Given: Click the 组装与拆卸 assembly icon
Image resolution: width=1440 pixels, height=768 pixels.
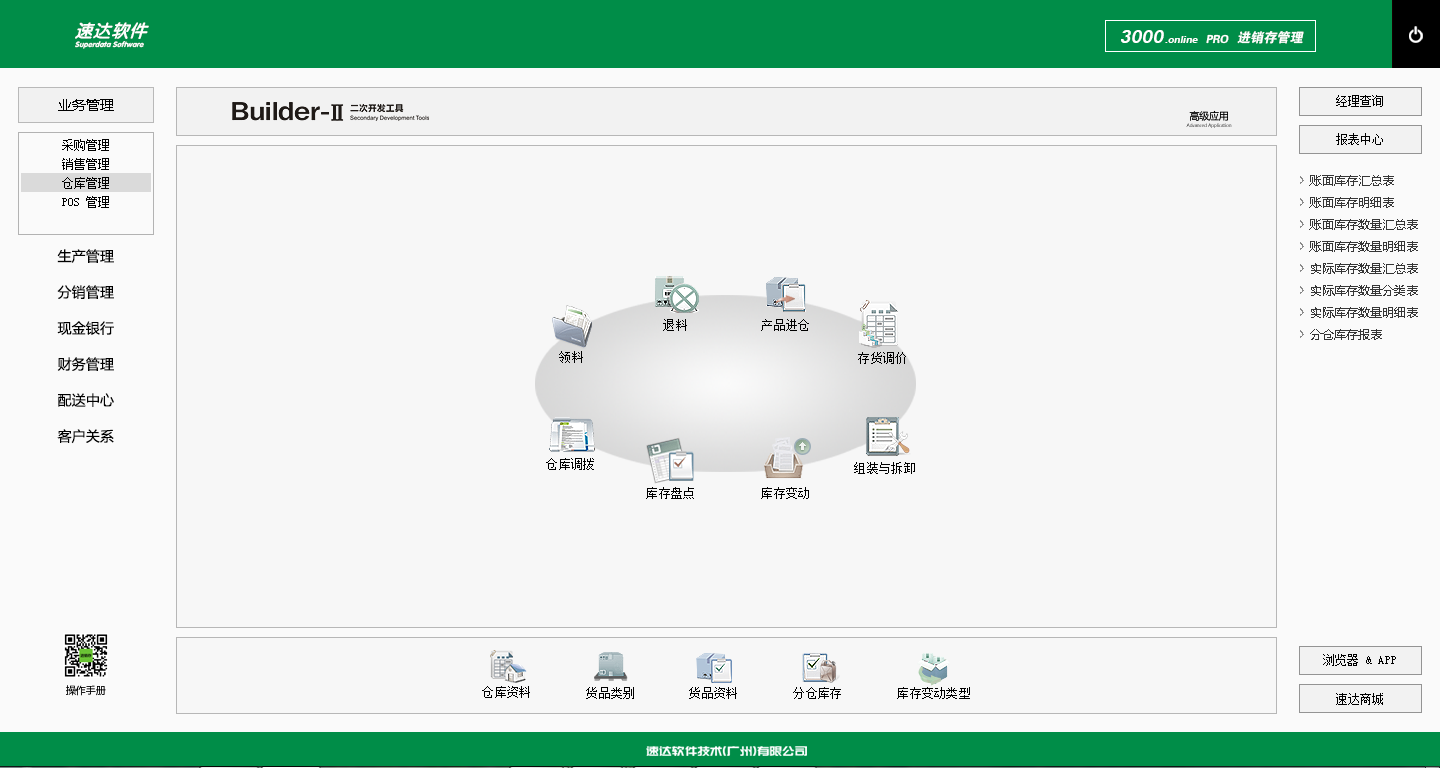Looking at the screenshot, I should click(x=885, y=438).
